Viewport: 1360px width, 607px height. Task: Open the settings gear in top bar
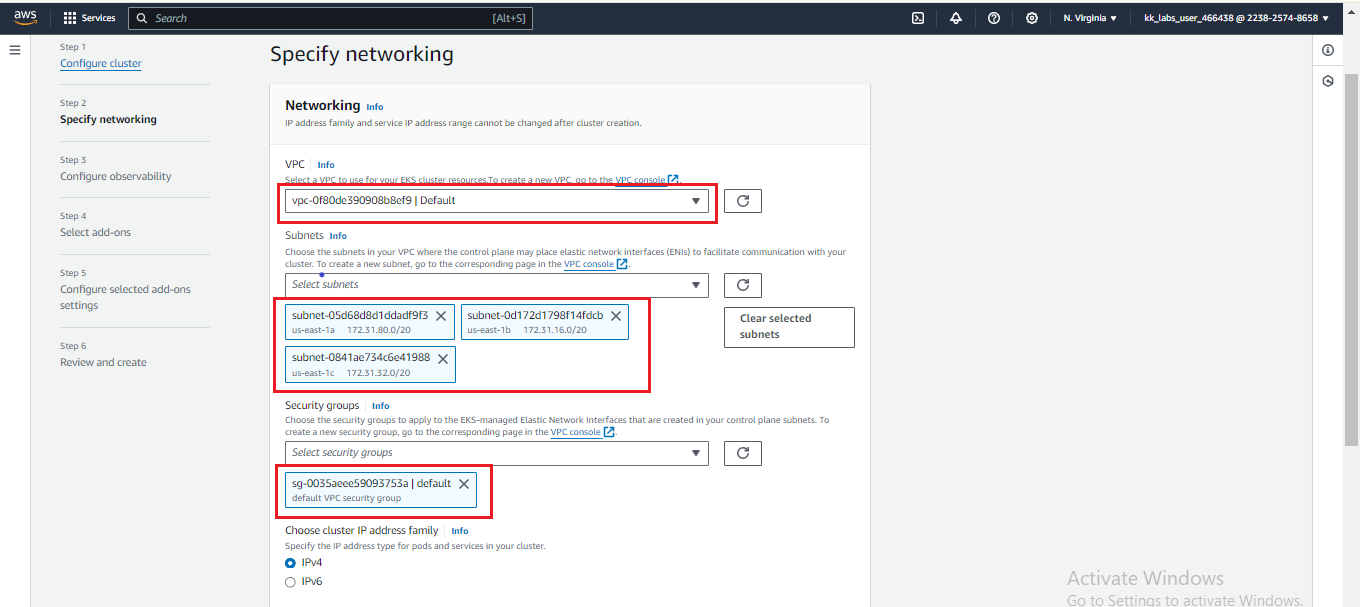(1031, 17)
